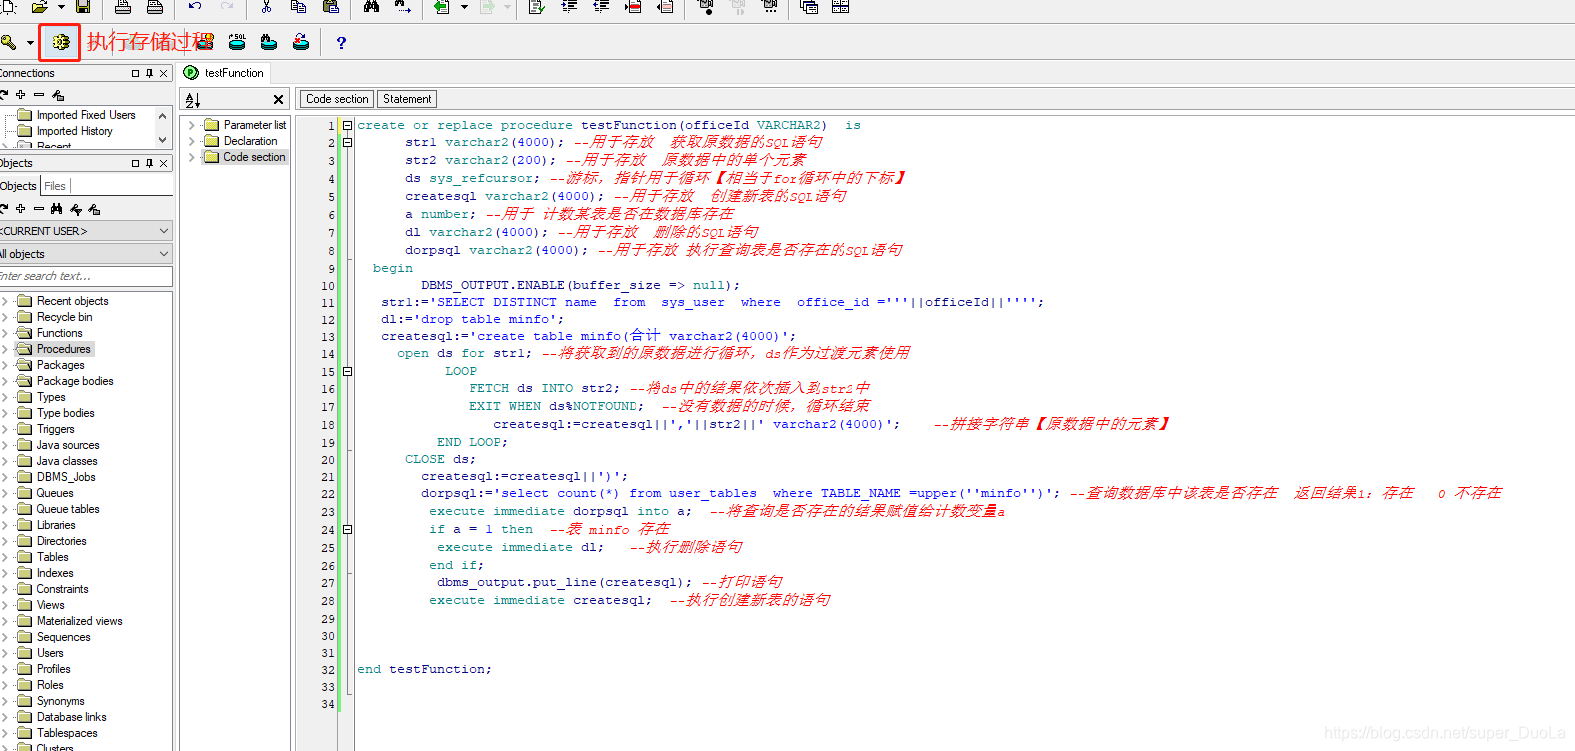The width and height of the screenshot is (1575, 751).
Task: Select the Materialized views folder
Action: pos(79,621)
